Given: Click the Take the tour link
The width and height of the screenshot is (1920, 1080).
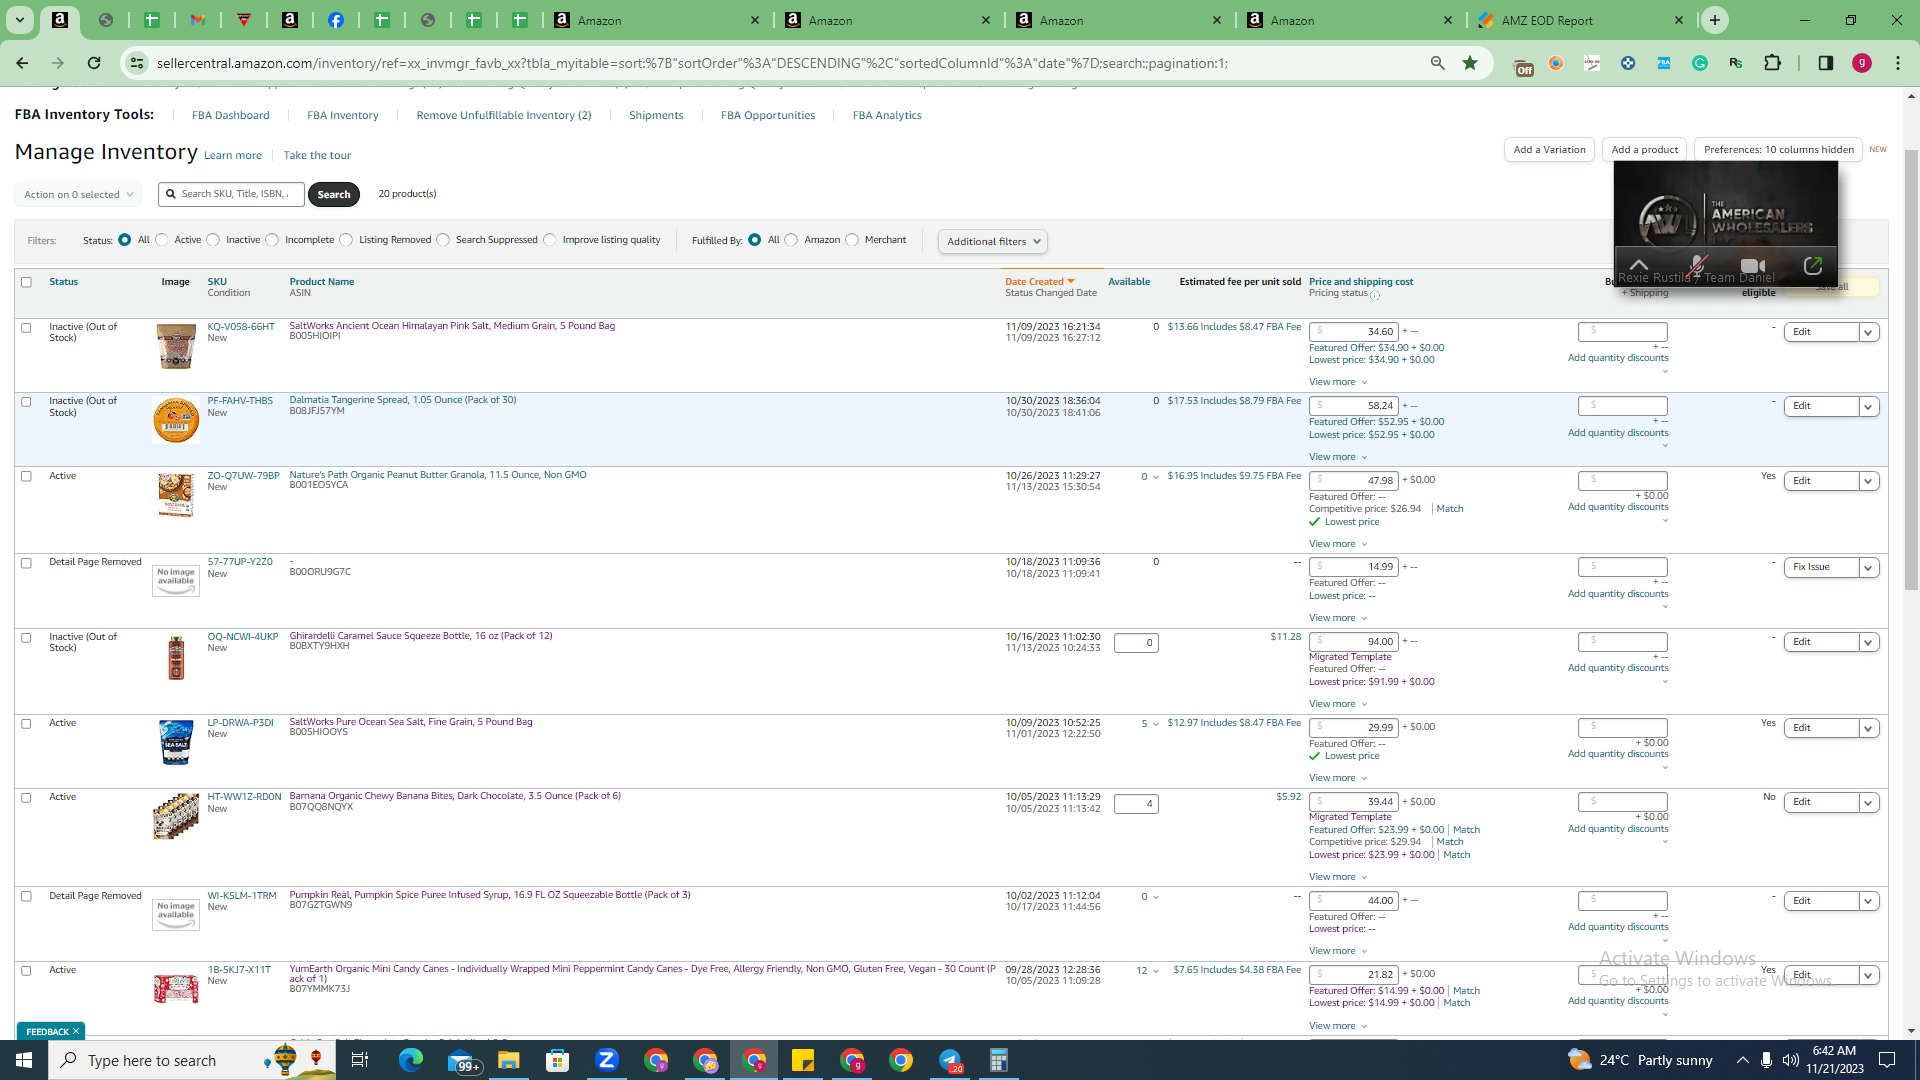Looking at the screenshot, I should tap(317, 155).
